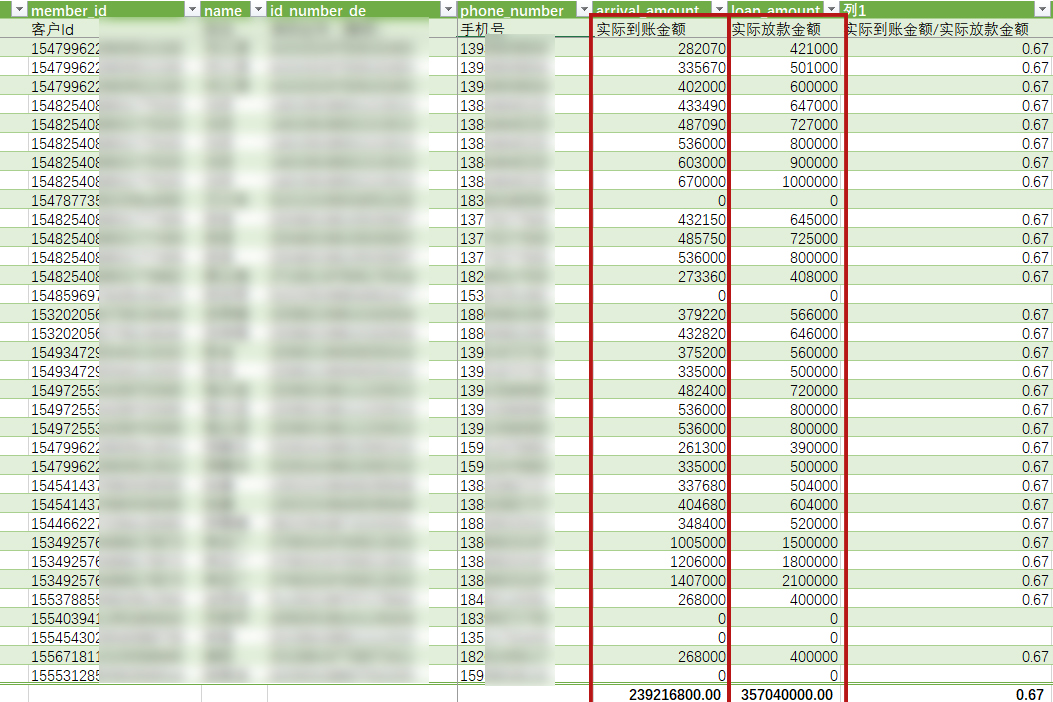Open the member_id column filter dropdown
Screen dimensions: 1053x702
[192, 9]
